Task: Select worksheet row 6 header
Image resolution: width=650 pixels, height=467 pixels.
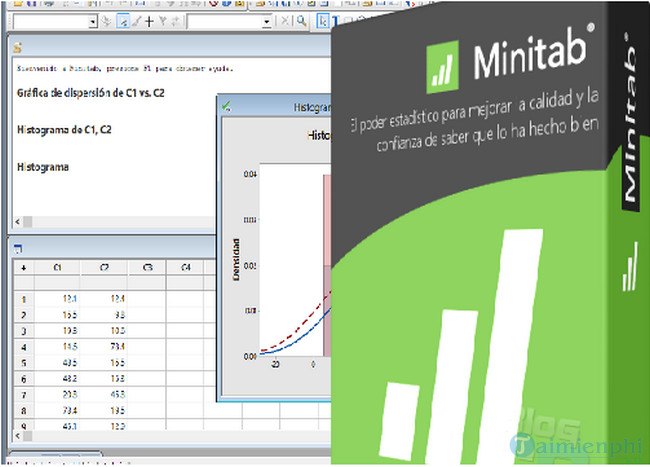Action: [x=24, y=379]
